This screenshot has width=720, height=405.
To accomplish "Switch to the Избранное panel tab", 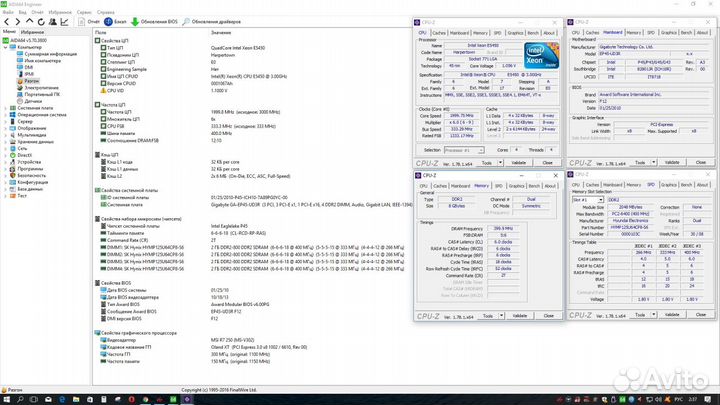I will pyautogui.click(x=32, y=32).
